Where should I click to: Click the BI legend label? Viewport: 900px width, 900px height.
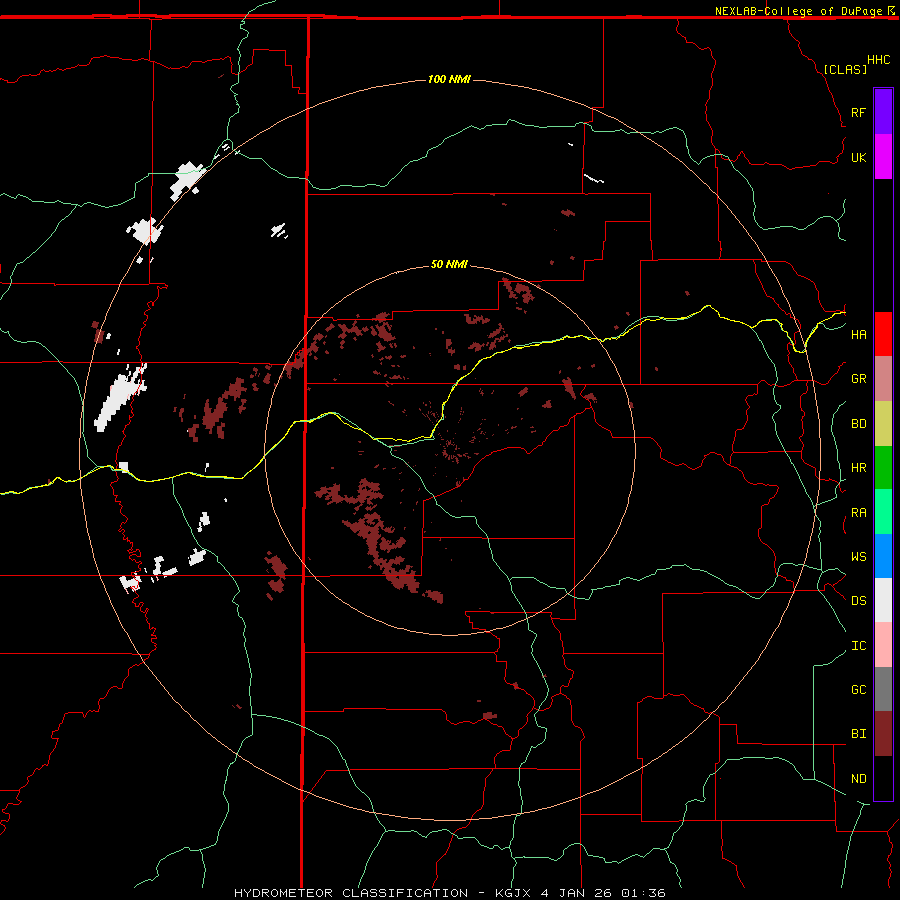(859, 734)
